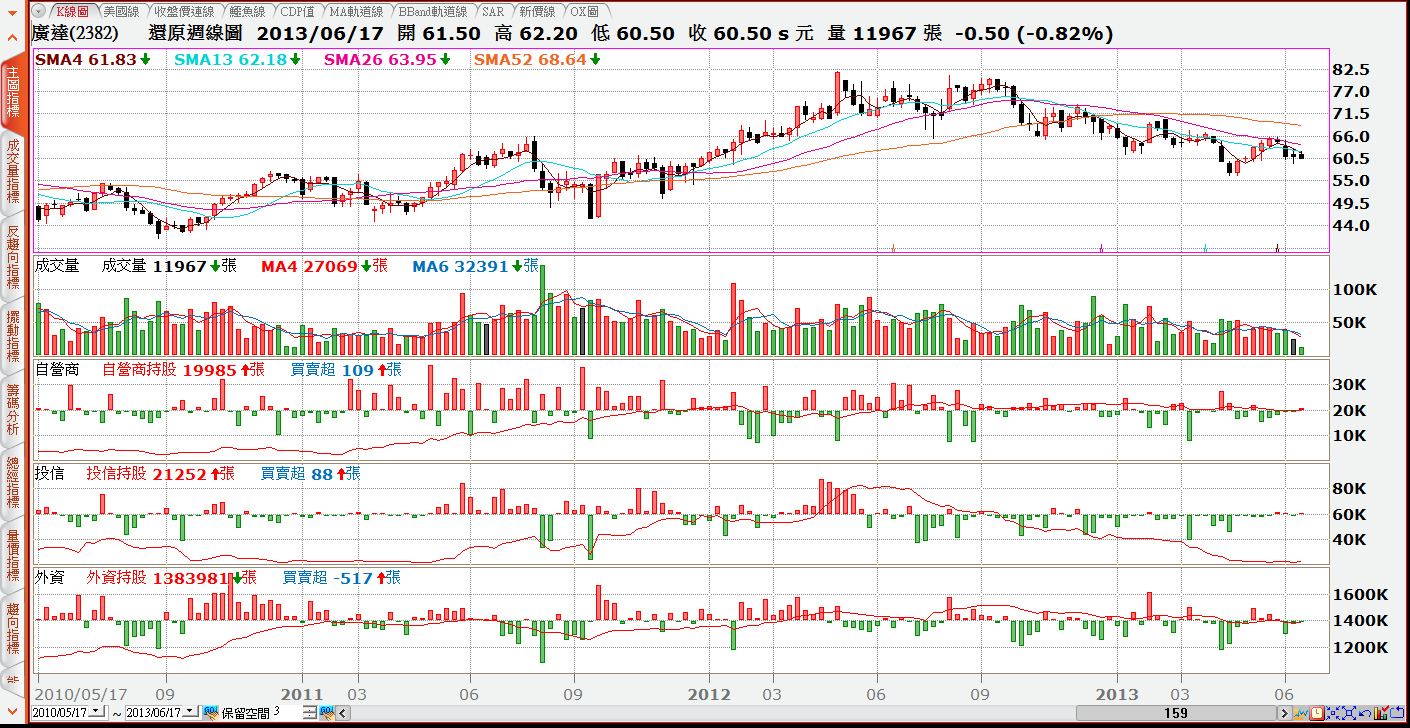Click the GO icon after 保留空間
Image resolution: width=1410 pixels, height=728 pixels.
327,712
